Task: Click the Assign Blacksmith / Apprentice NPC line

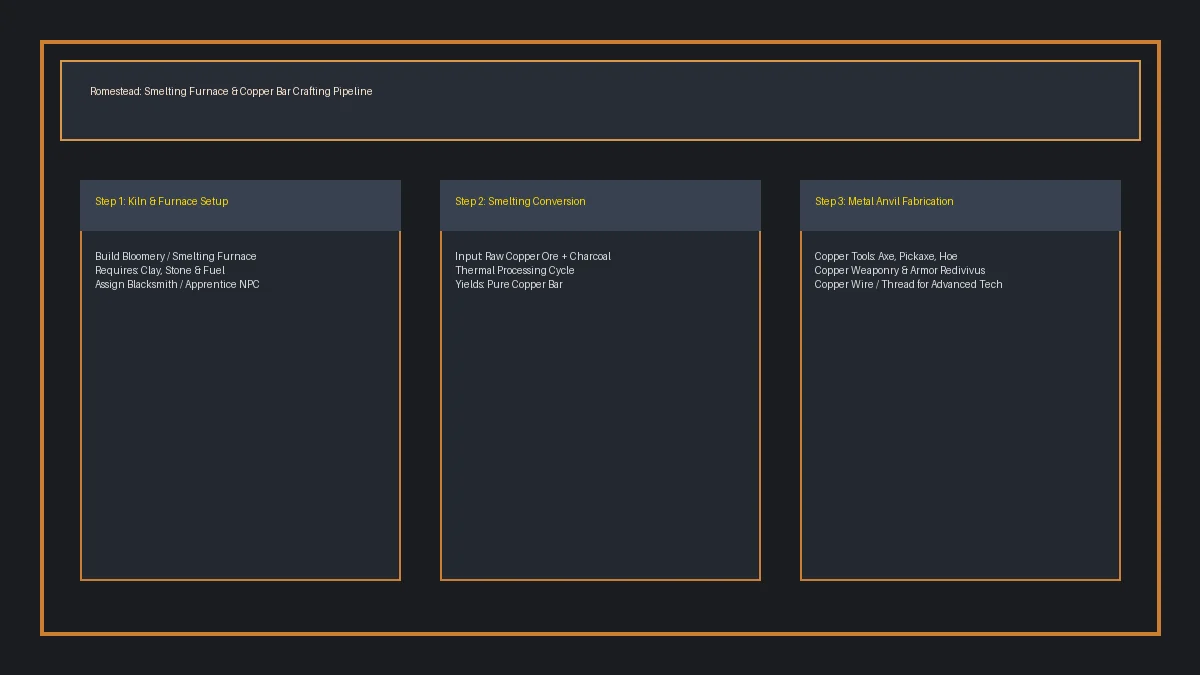Action: pyautogui.click(x=177, y=284)
